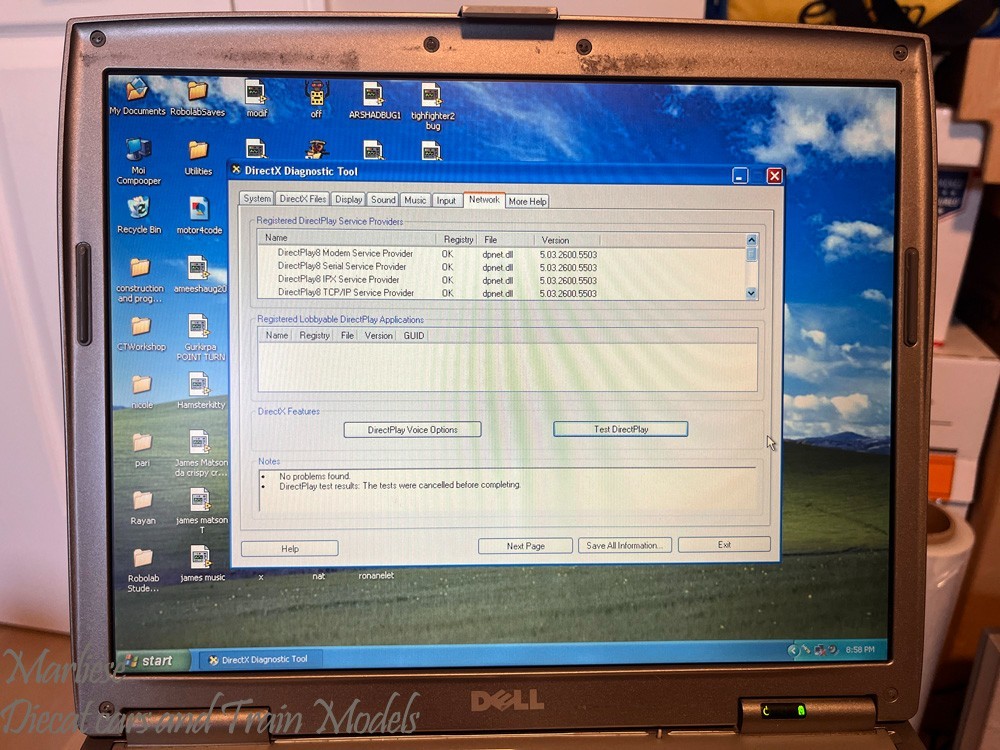The image size is (1000, 750).
Task: Open the pari folder icon
Action: tap(142, 442)
